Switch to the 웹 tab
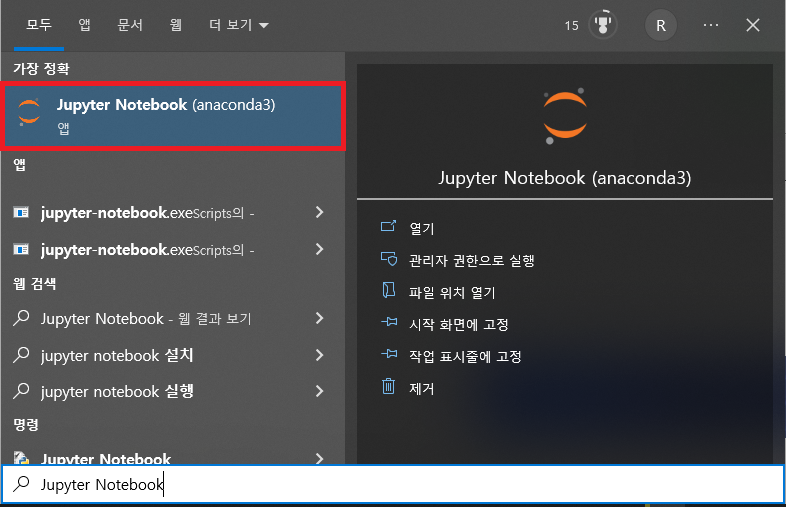Screen dimensions: 786x507 point(175,25)
